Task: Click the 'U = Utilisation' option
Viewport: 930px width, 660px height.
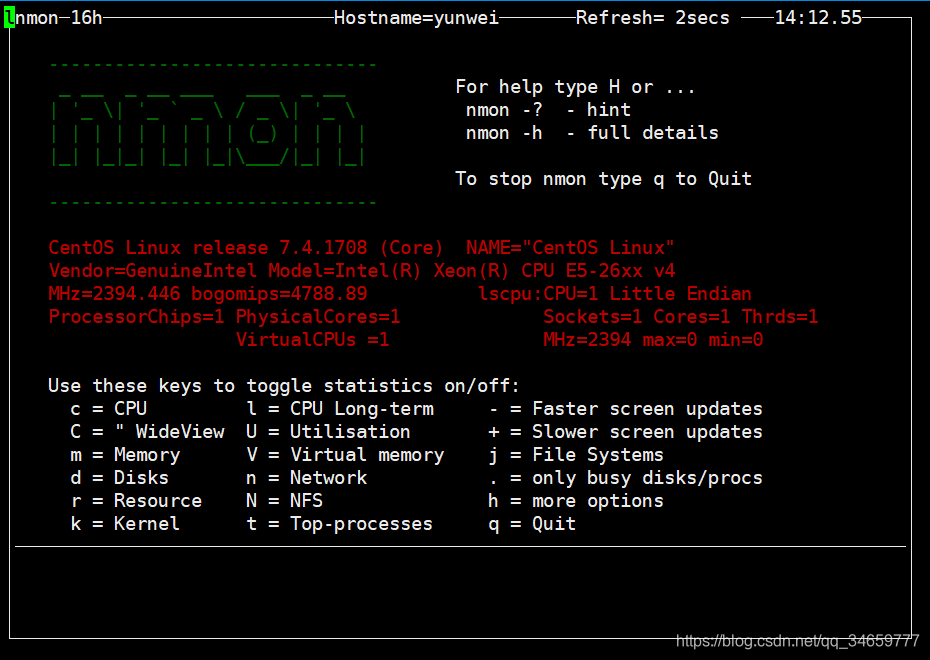Action: pos(328,432)
